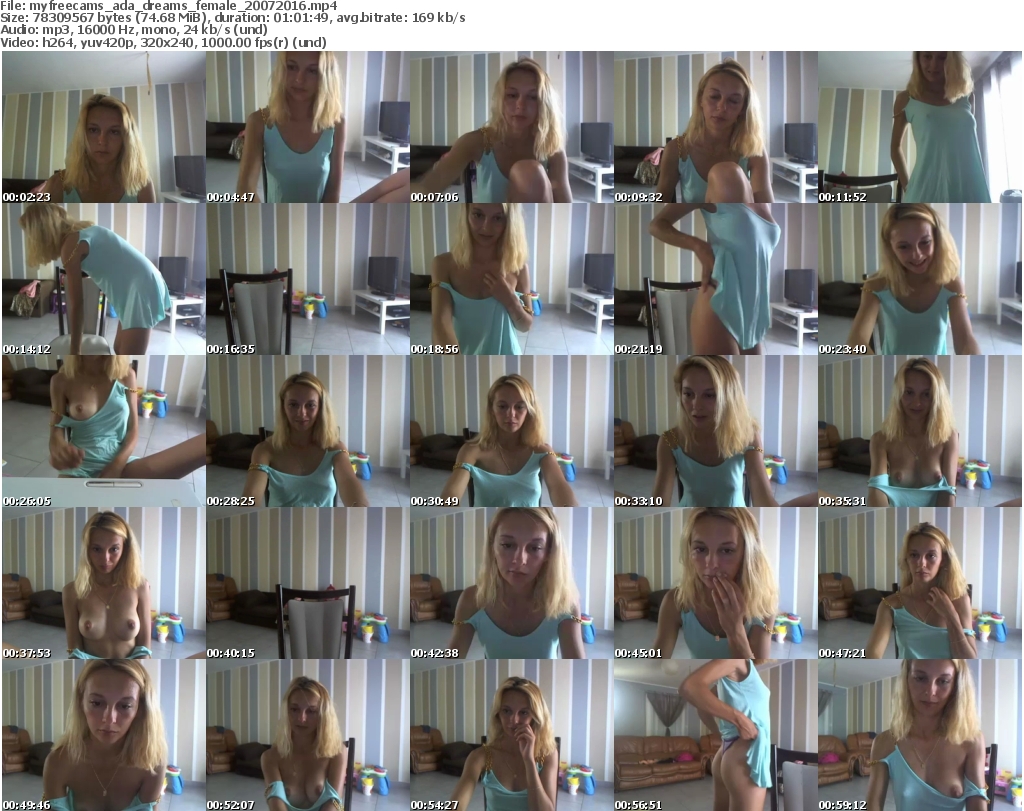
Task: Open the frame stamped 00:07:06
Action: [511, 127]
